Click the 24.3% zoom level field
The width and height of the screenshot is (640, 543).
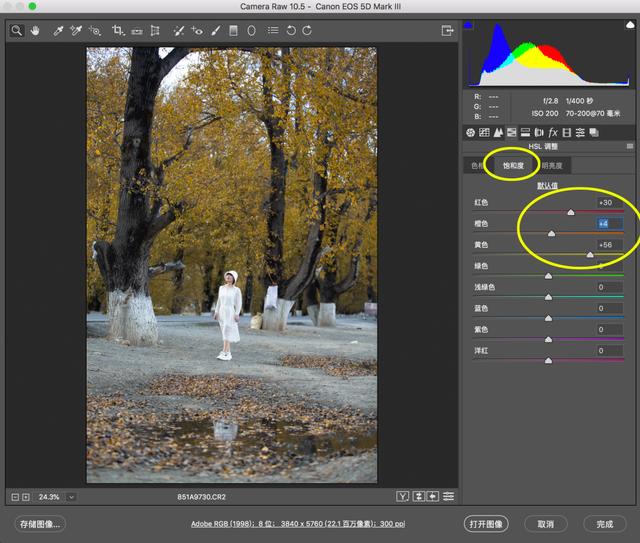[x=49, y=497]
